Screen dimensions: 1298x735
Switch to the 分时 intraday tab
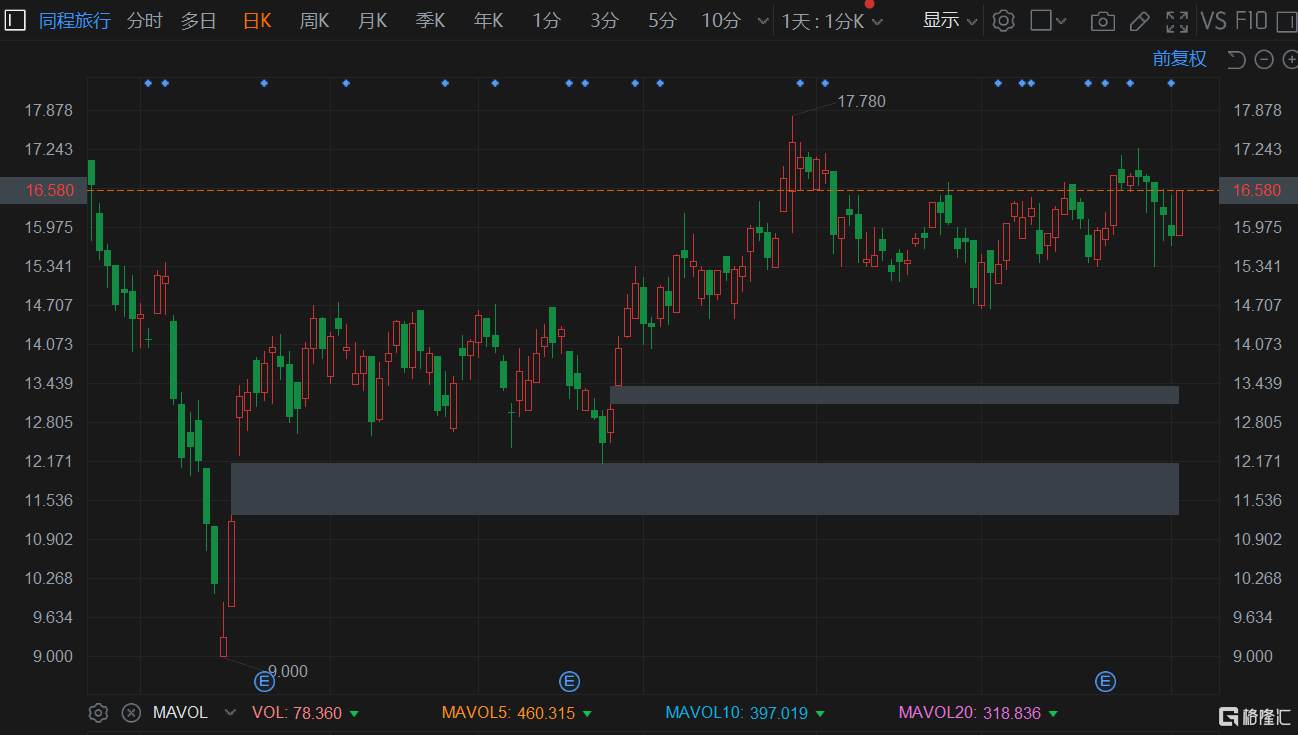pos(144,21)
